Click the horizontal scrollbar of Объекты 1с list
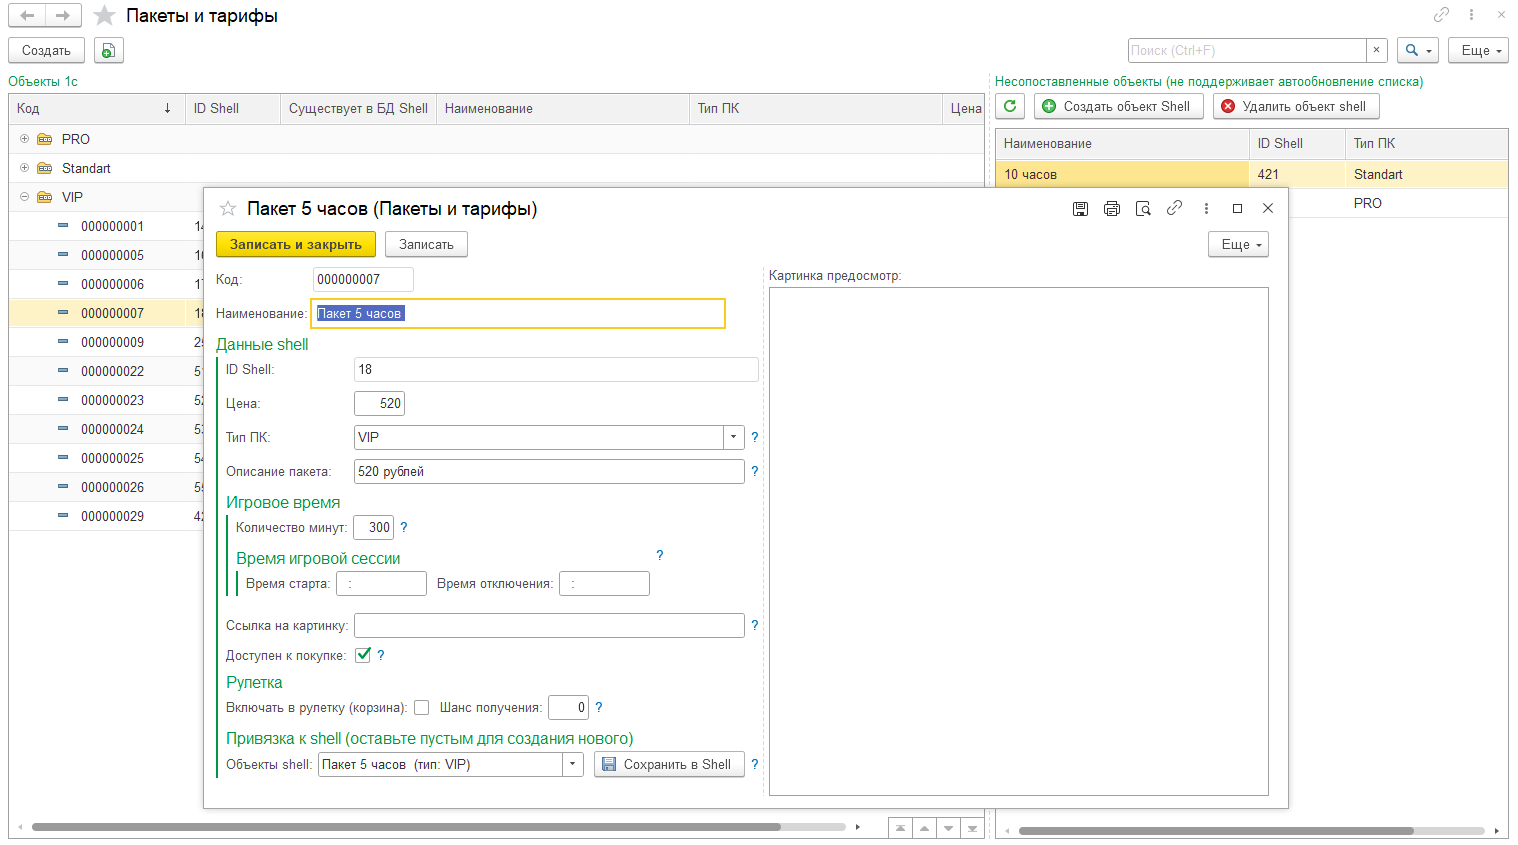This screenshot has height=845, width=1518. [406, 827]
